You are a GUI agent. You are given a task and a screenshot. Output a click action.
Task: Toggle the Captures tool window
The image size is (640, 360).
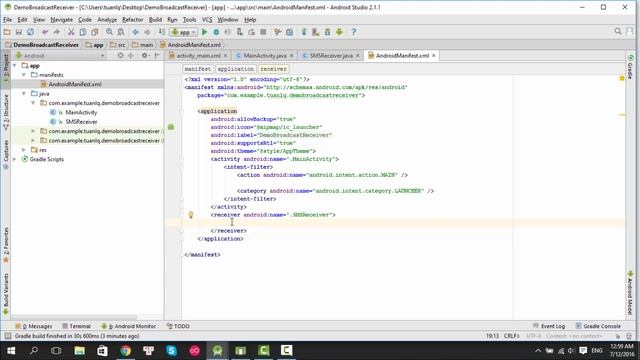(6, 154)
